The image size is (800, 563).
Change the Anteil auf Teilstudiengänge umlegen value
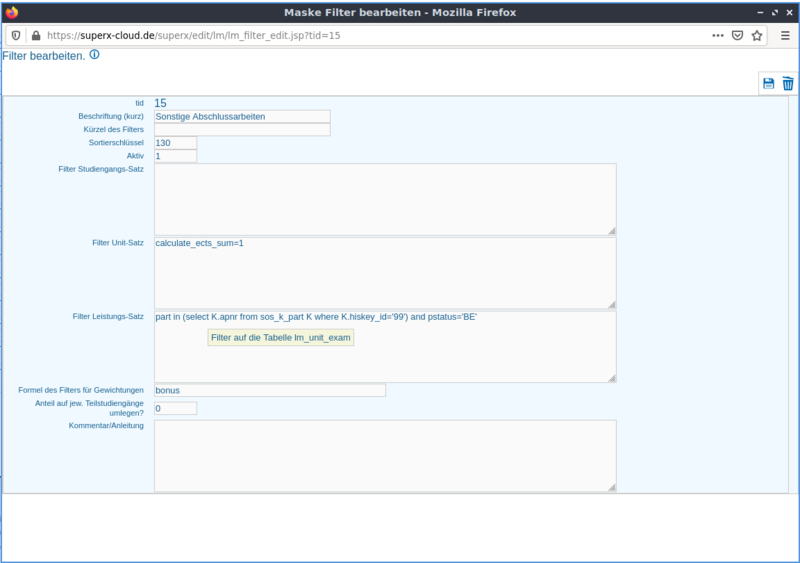pyautogui.click(x=176, y=408)
